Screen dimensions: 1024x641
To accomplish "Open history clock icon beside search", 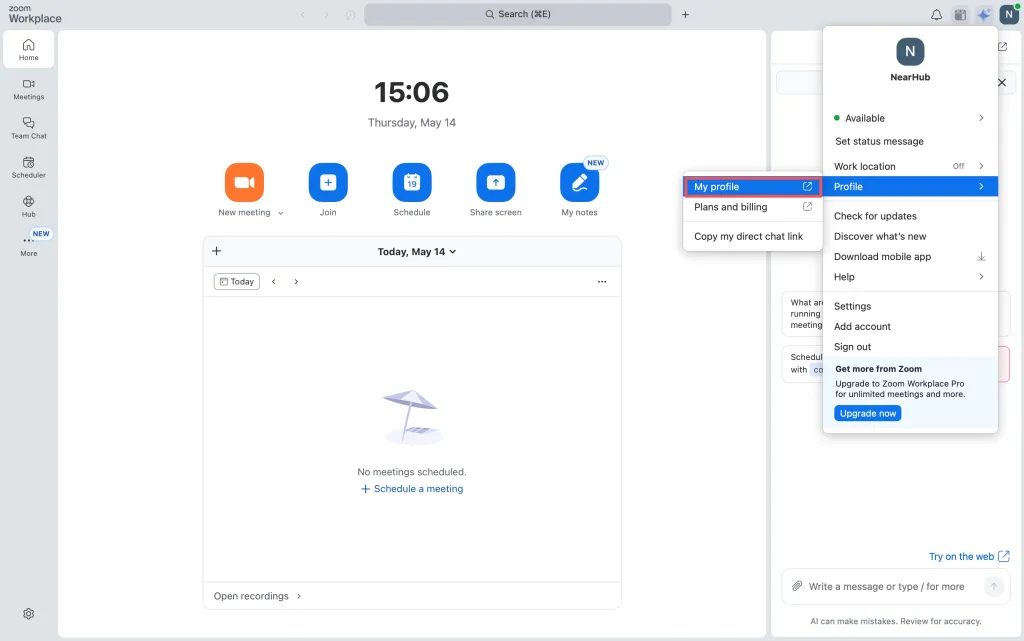I will 350,14.
